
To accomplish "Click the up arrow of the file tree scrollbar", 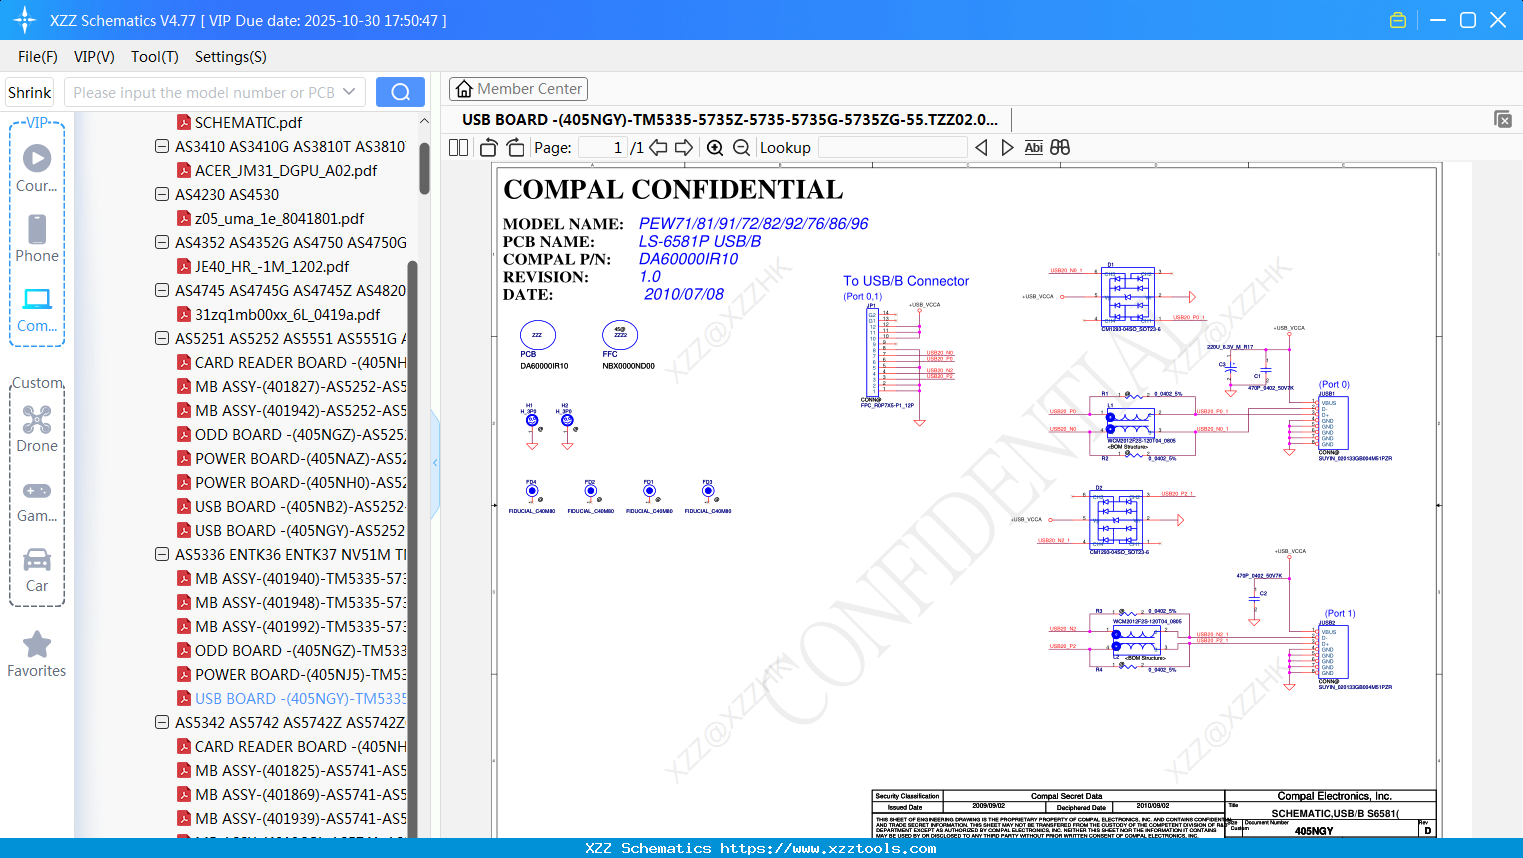I will click(424, 121).
